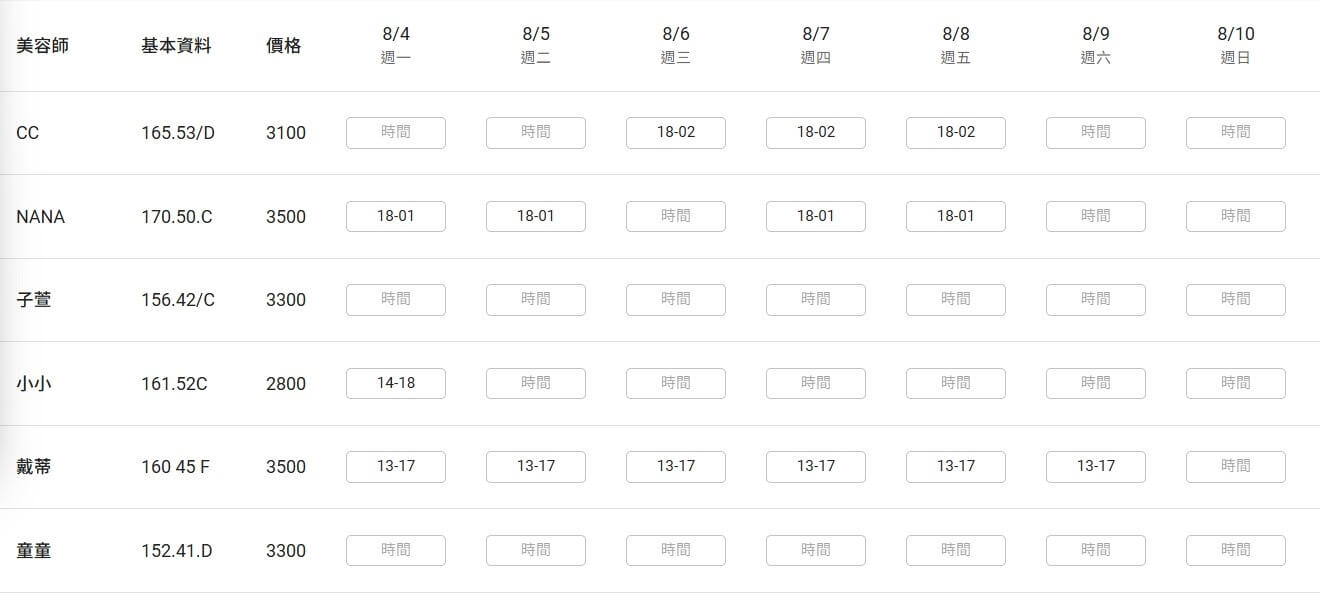Screen dimensions: 1320x596
Task: Click CC's empty 8/4 time field
Action: click(x=396, y=132)
